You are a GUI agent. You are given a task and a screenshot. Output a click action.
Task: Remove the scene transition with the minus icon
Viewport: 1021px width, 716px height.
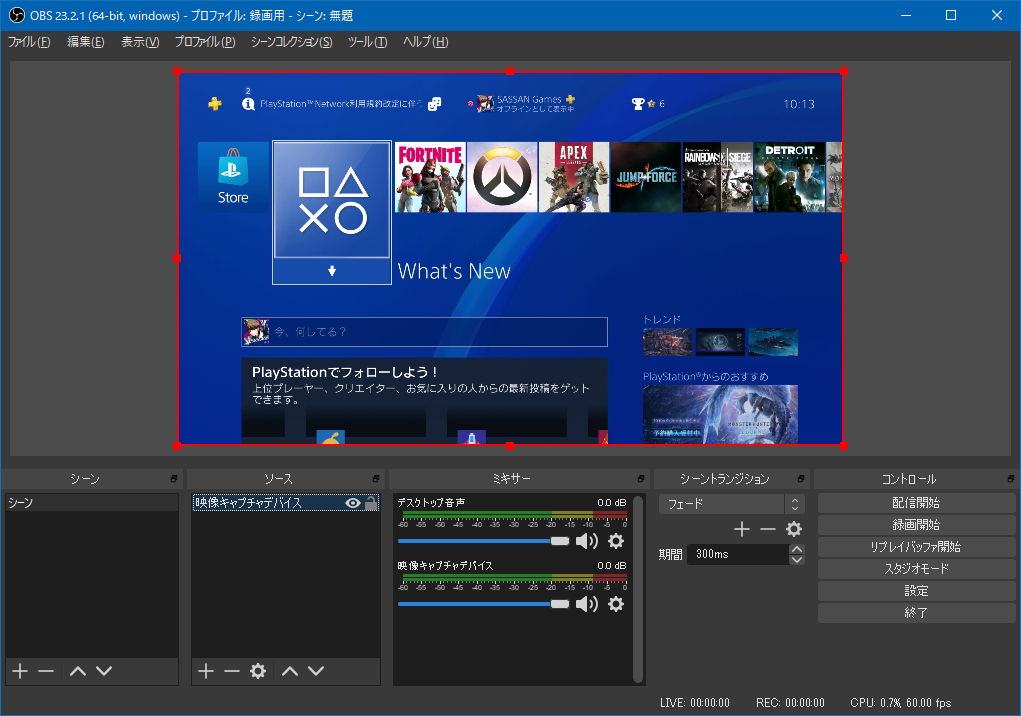(768, 529)
